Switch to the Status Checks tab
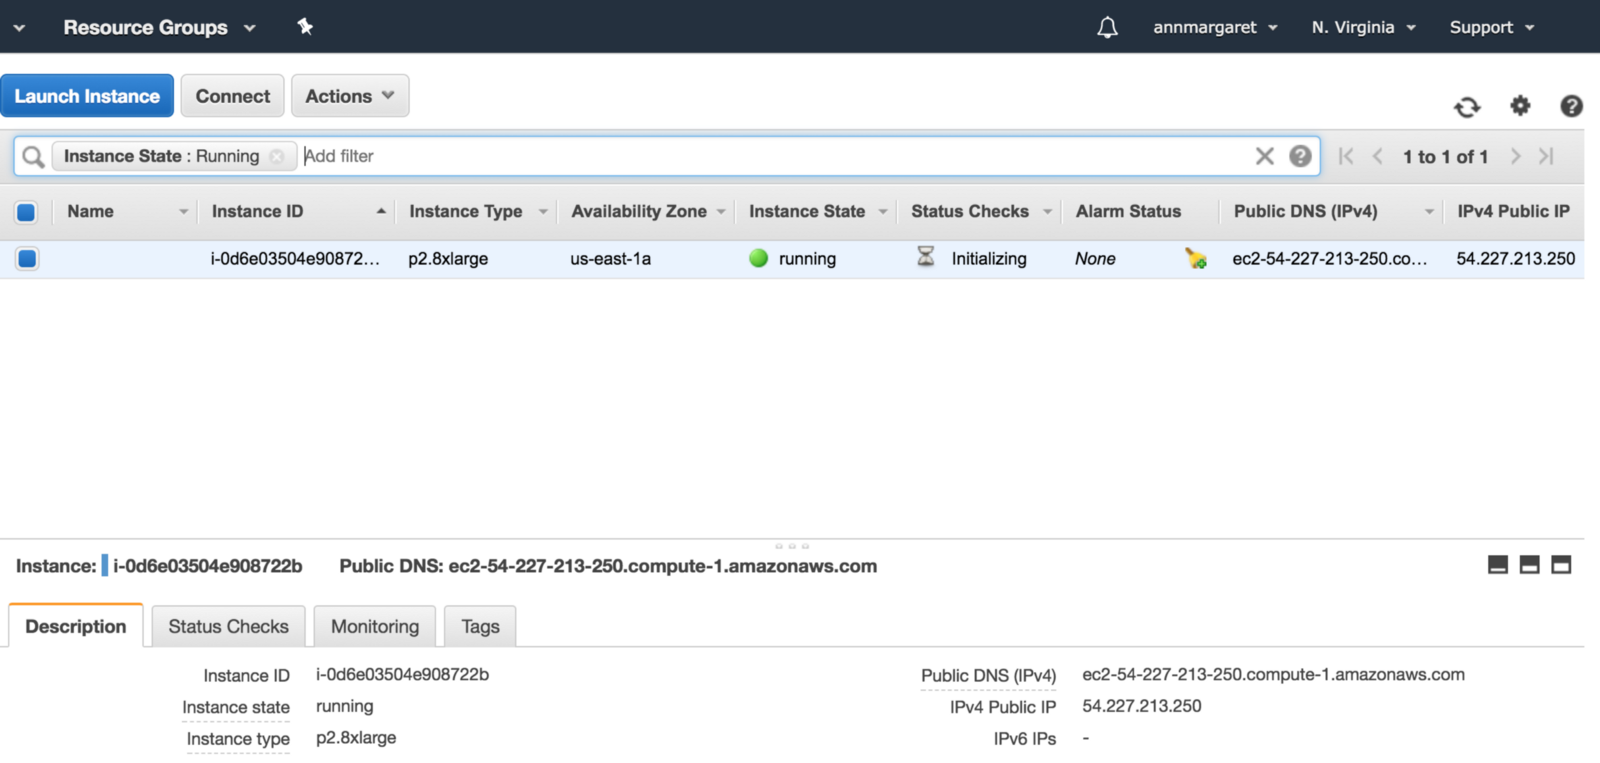 (228, 627)
